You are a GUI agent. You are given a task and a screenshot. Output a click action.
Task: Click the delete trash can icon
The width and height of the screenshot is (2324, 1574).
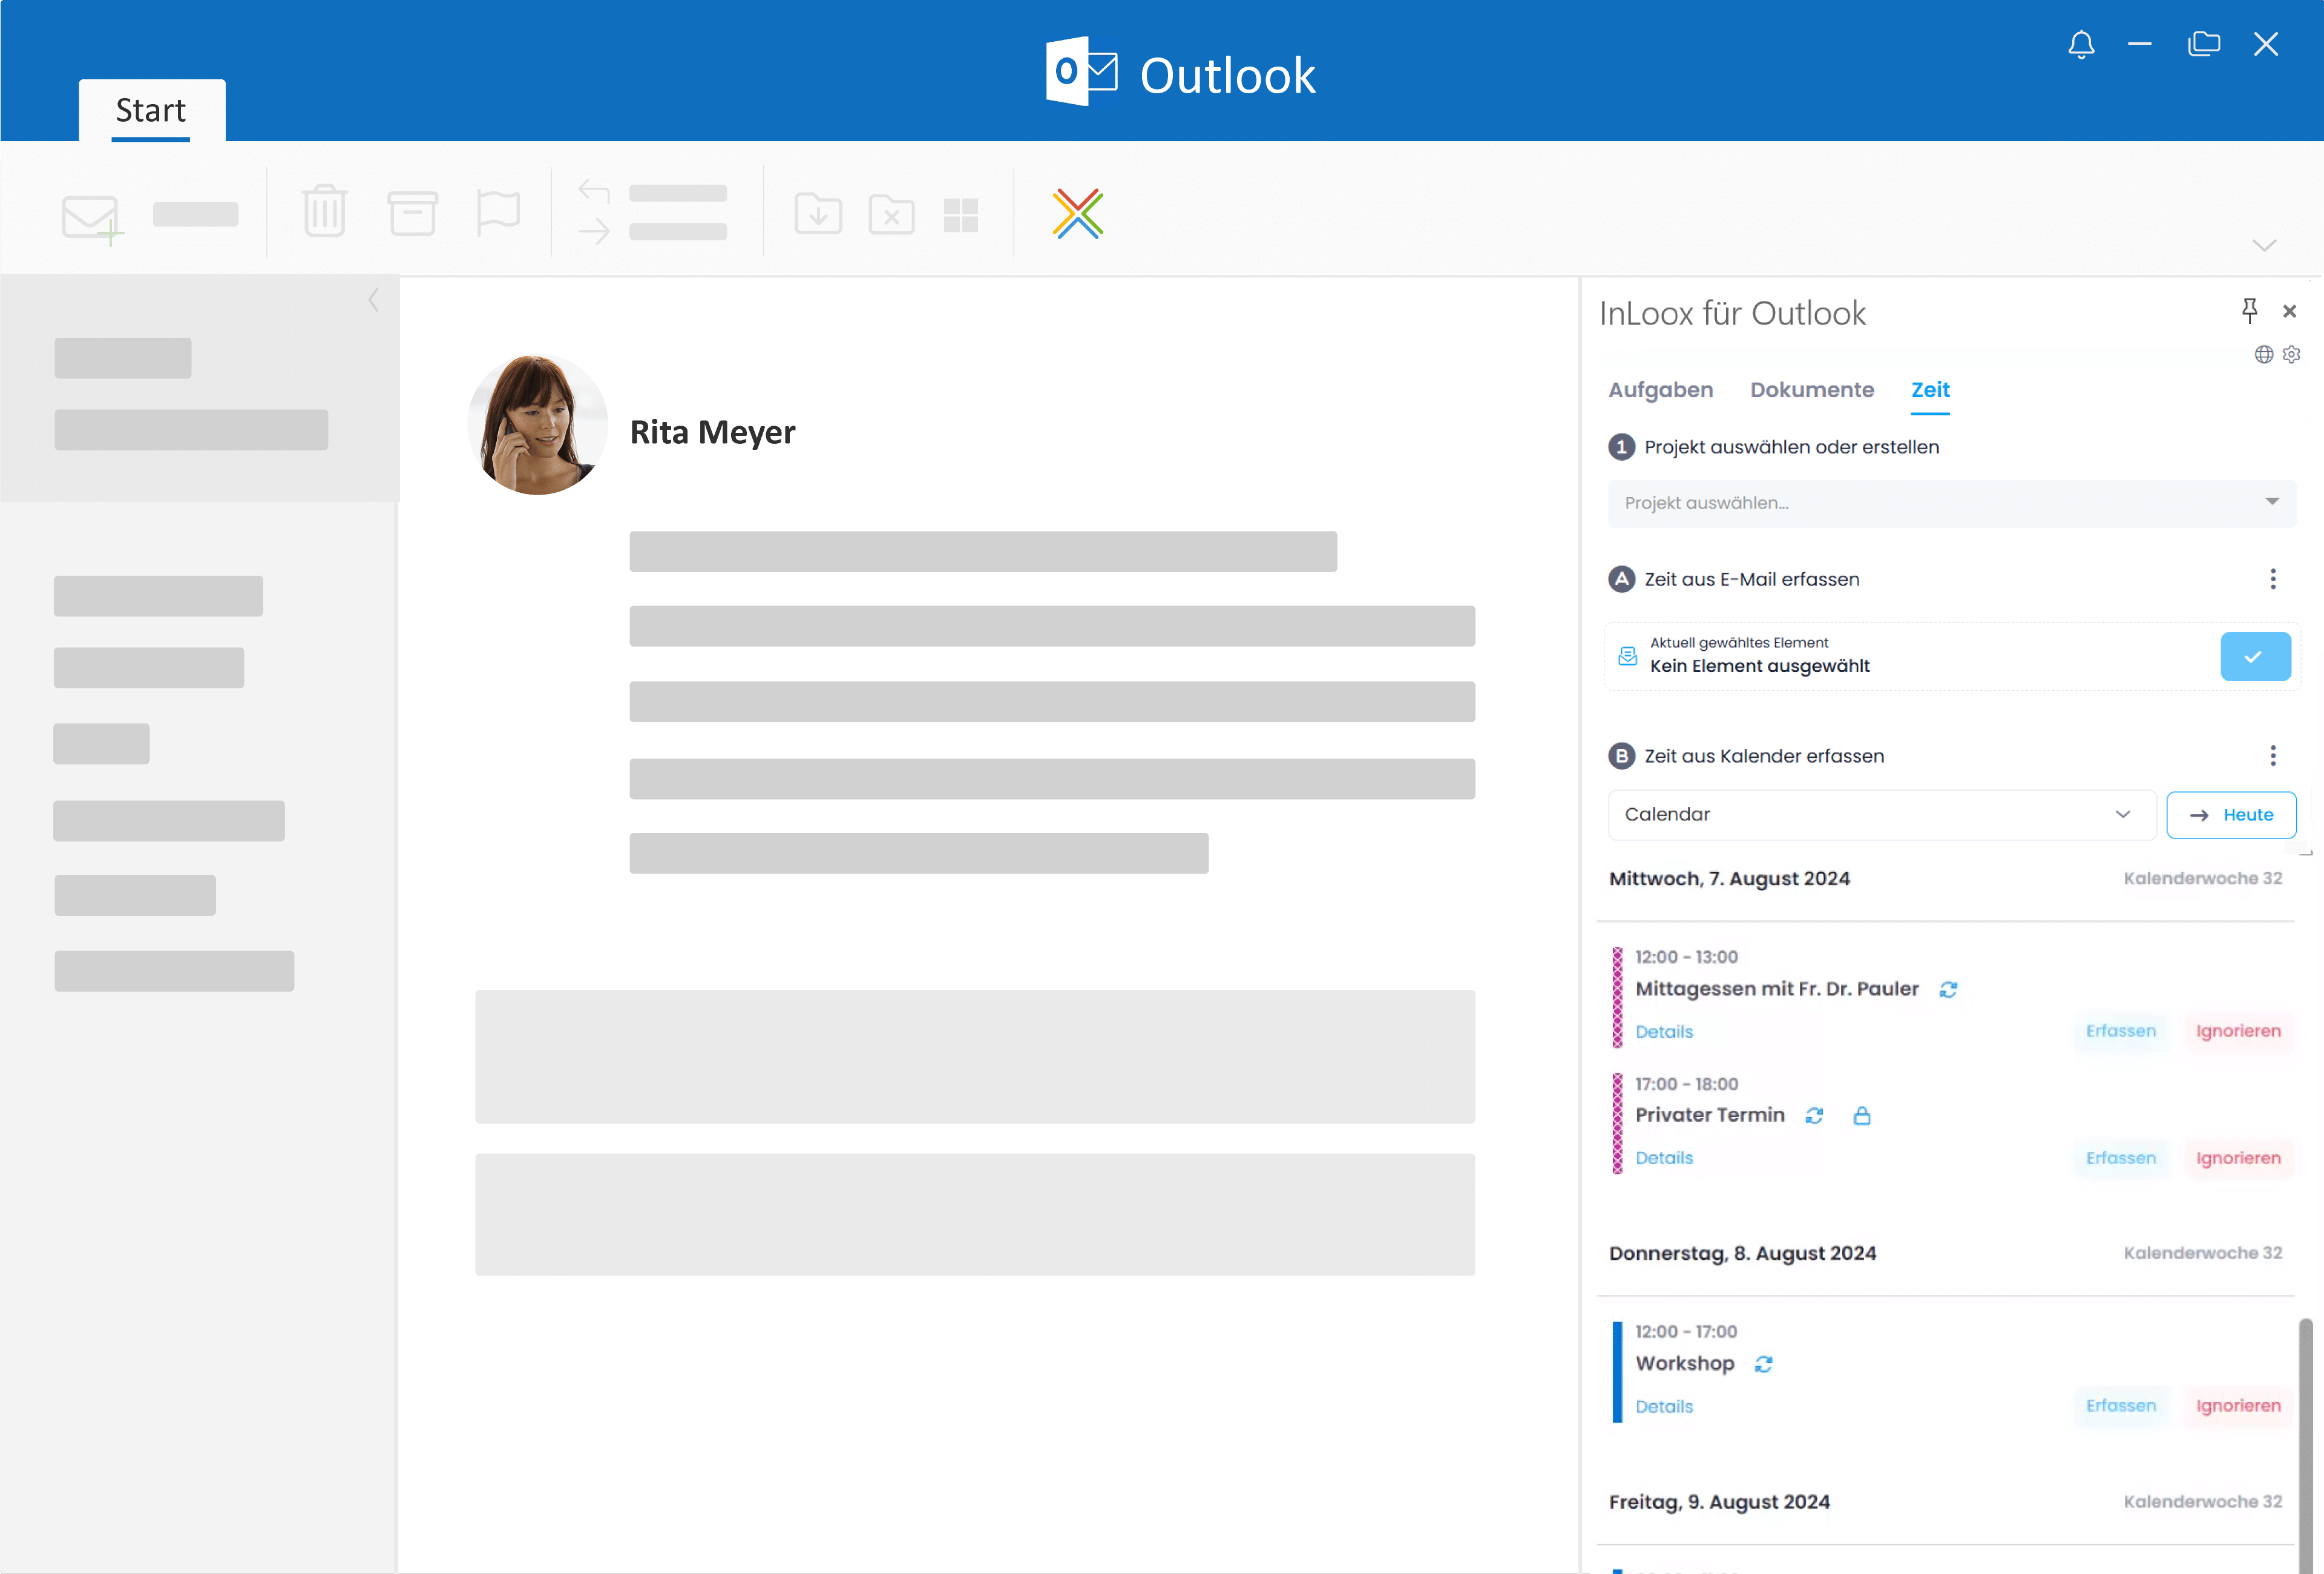[x=325, y=212]
